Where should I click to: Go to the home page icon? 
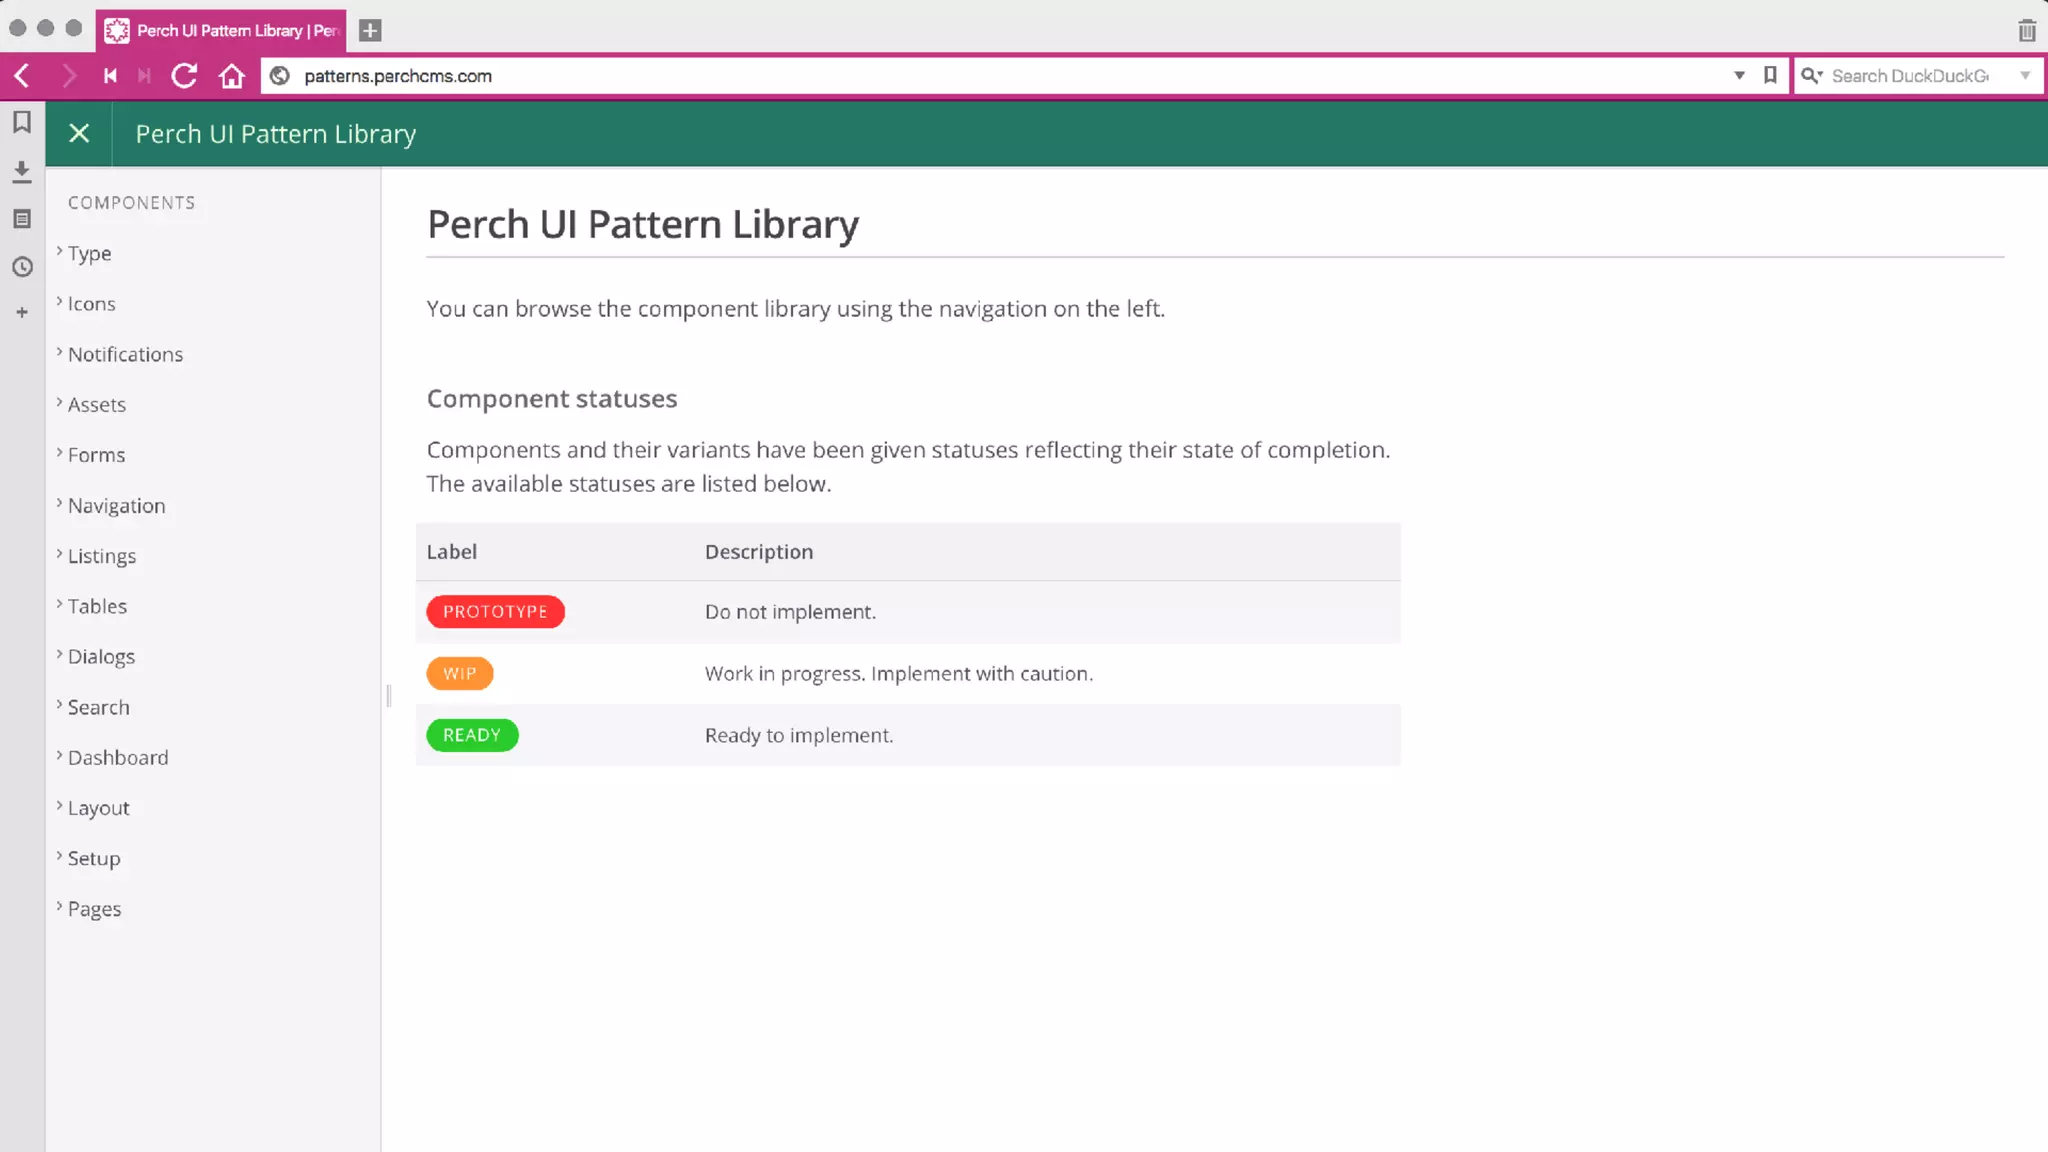[232, 76]
